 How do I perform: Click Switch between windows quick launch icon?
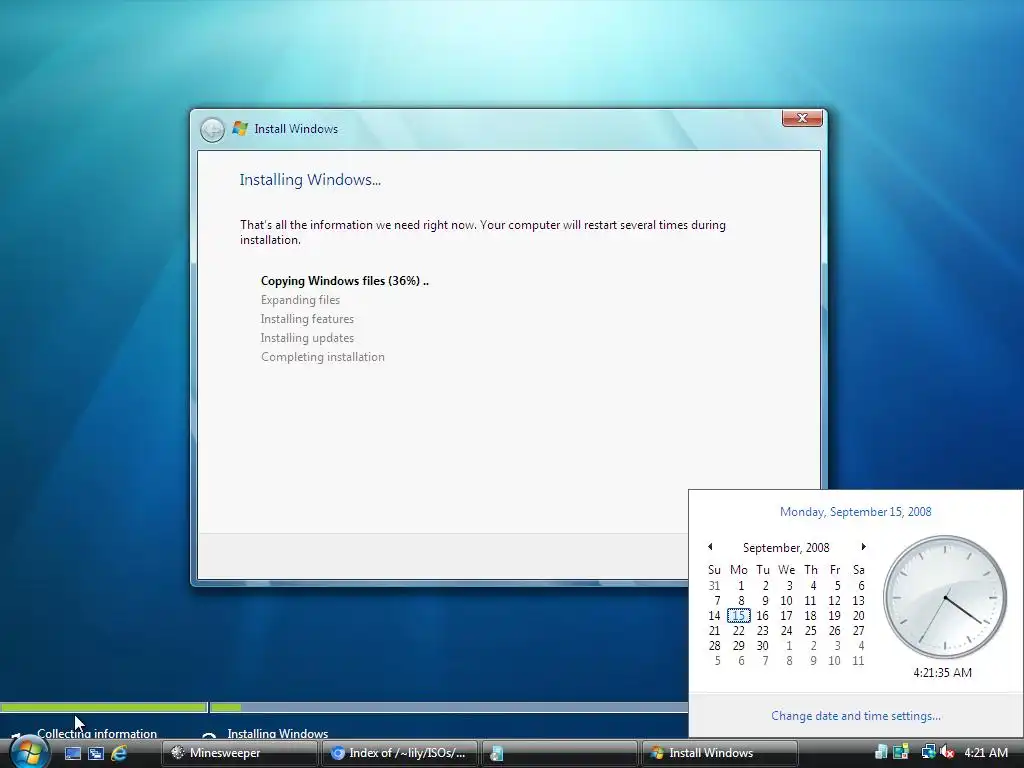coord(96,753)
